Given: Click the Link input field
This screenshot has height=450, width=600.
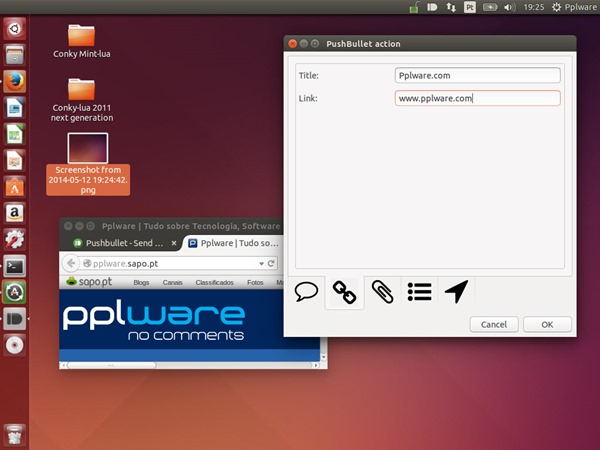Looking at the screenshot, I should point(478,98).
